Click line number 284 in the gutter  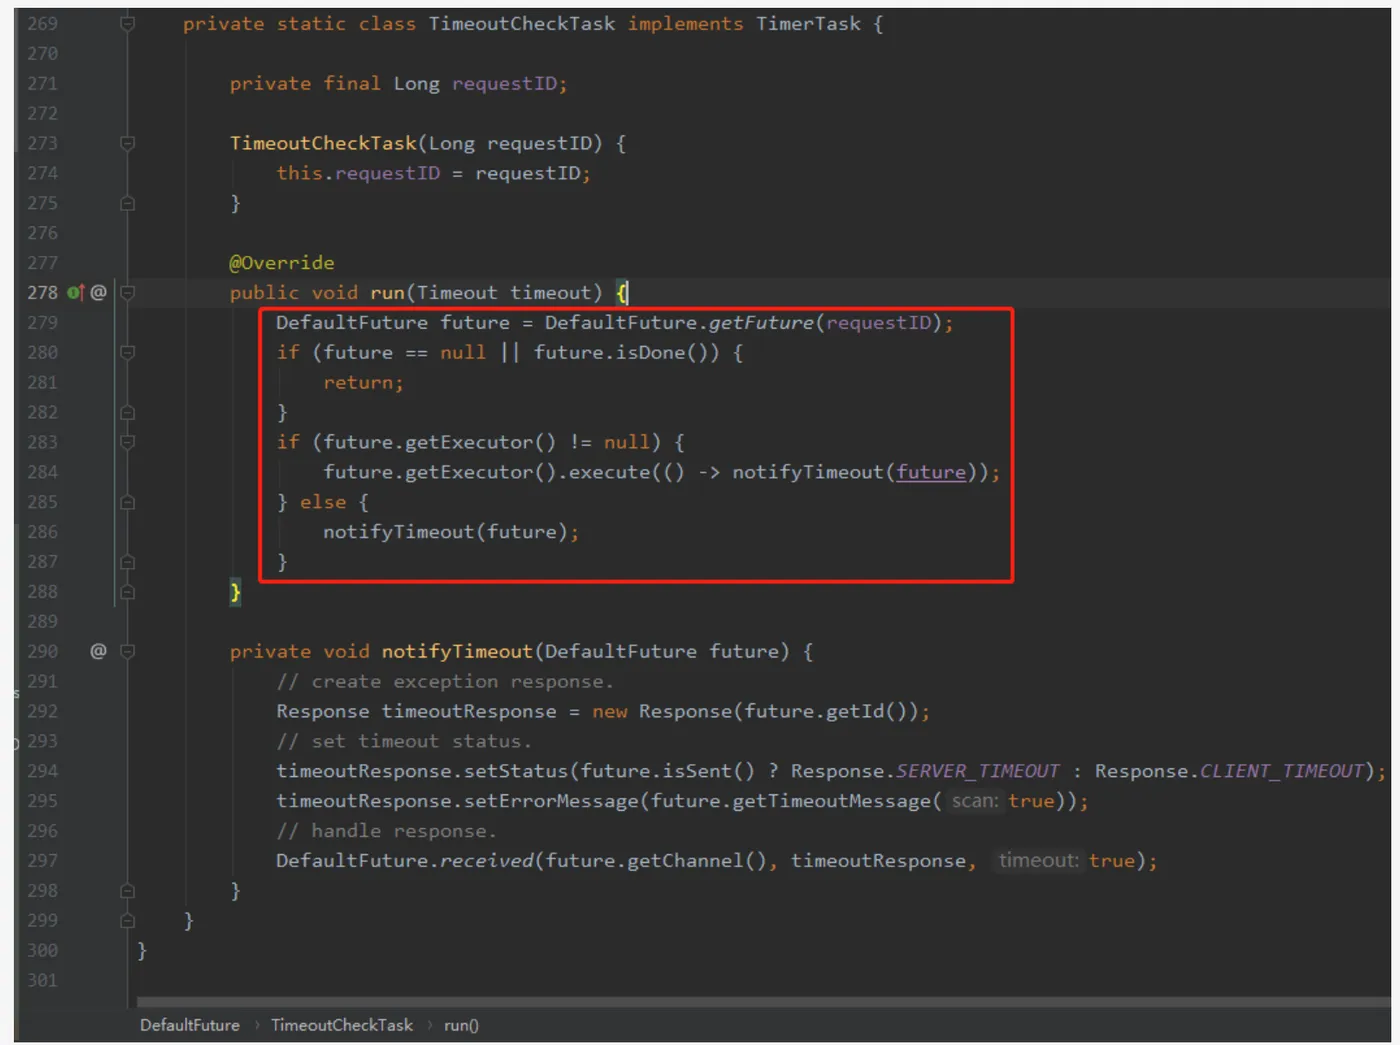click(43, 472)
